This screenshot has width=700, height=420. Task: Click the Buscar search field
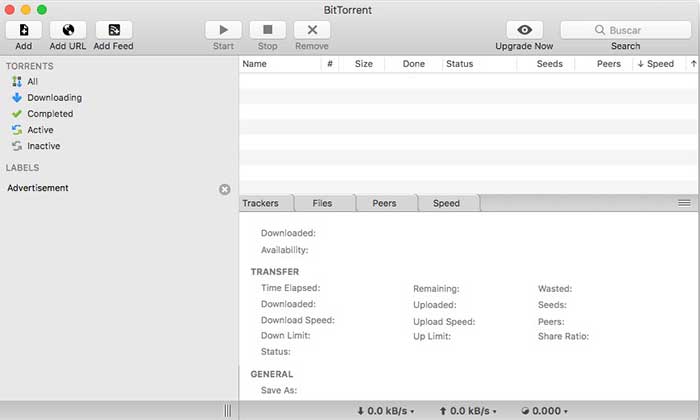626,30
